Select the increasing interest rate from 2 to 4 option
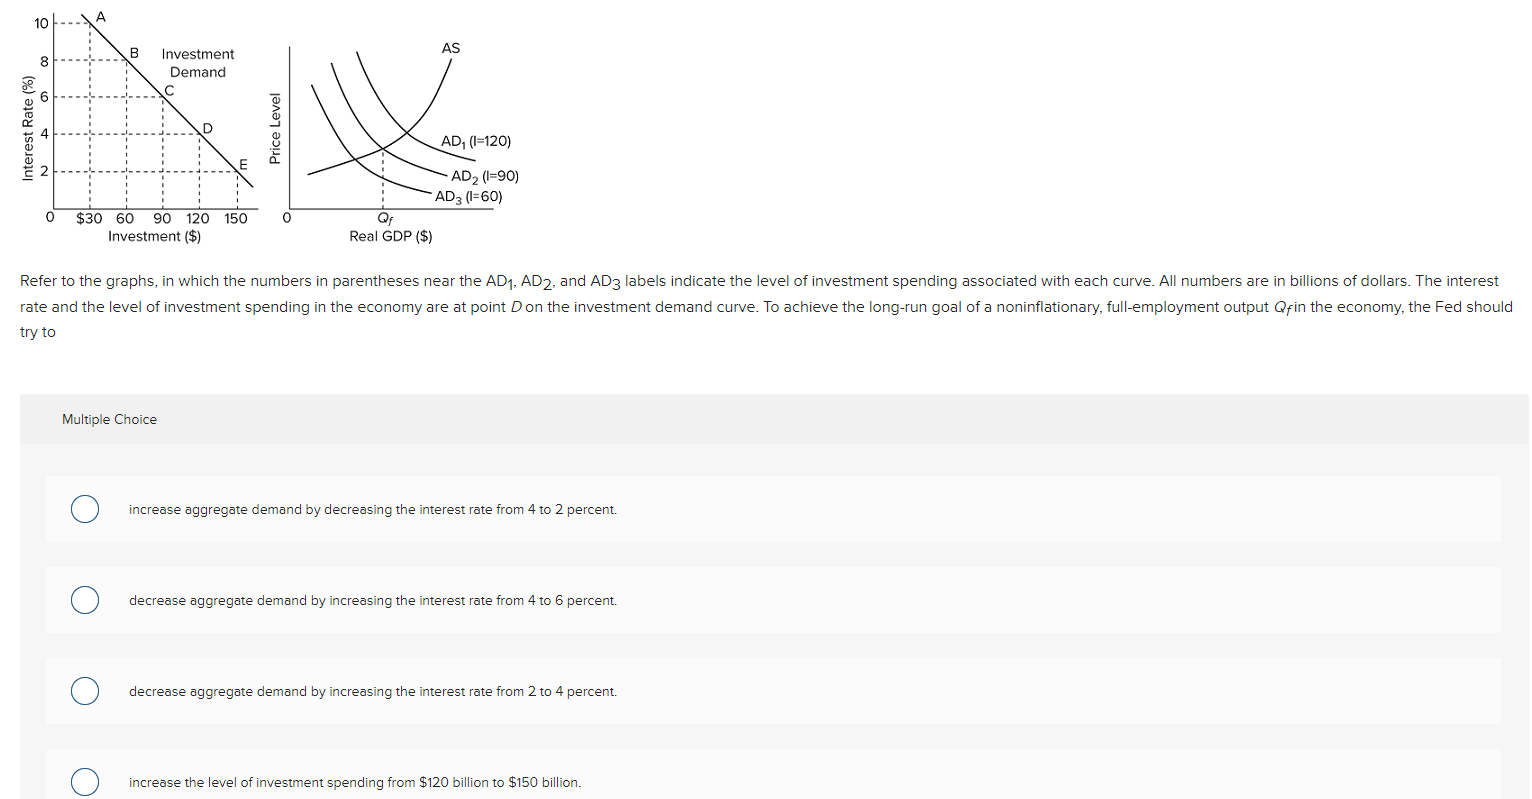The height and width of the screenshot is (799, 1532). (x=85, y=691)
